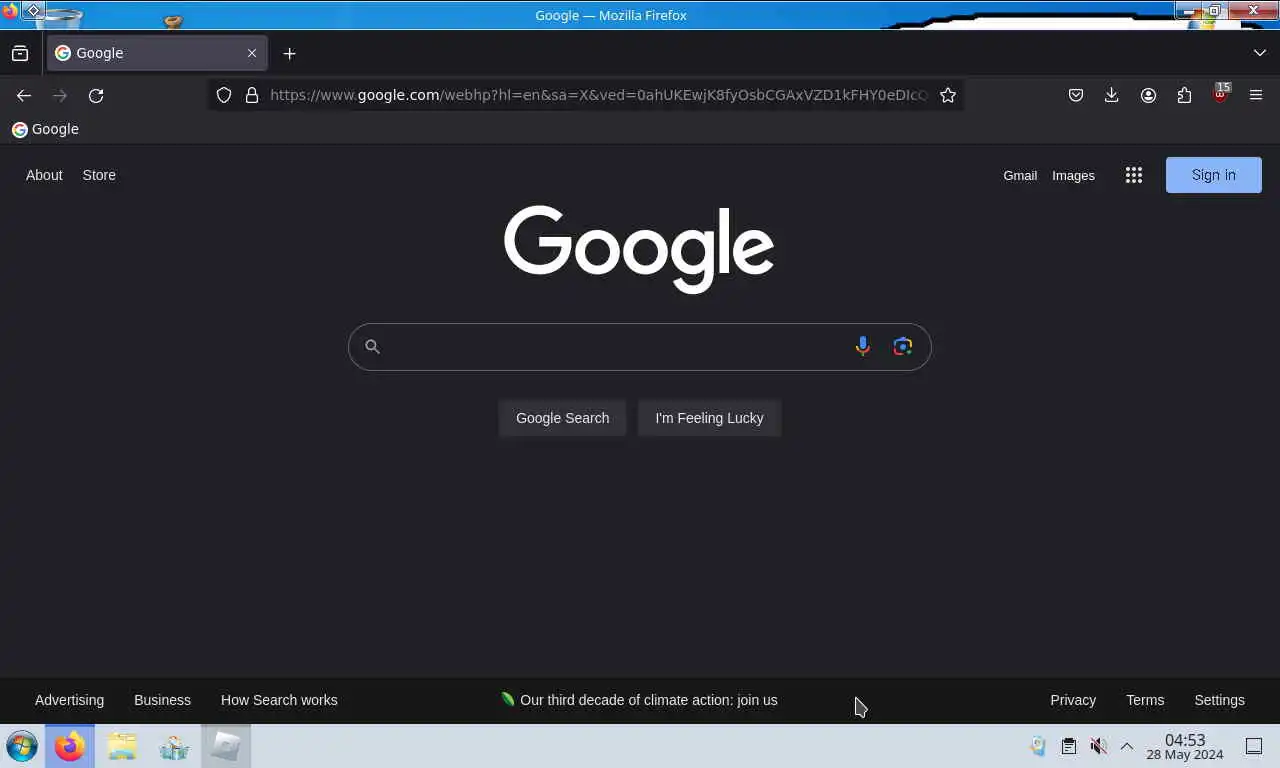This screenshot has width=1280, height=768.
Task: Open the Settings footer menu
Action: click(x=1219, y=700)
